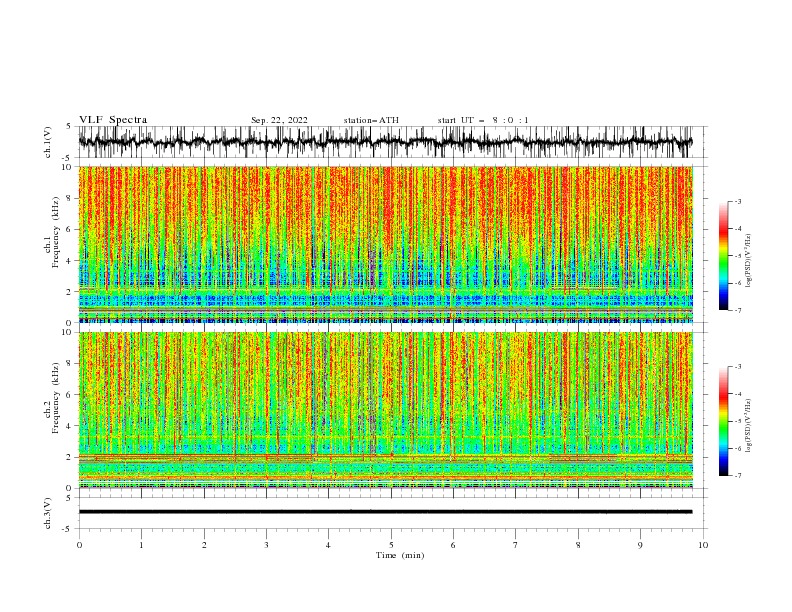Click time-axis tick label '3'
Screen dimensions: 792x612
coord(266,545)
